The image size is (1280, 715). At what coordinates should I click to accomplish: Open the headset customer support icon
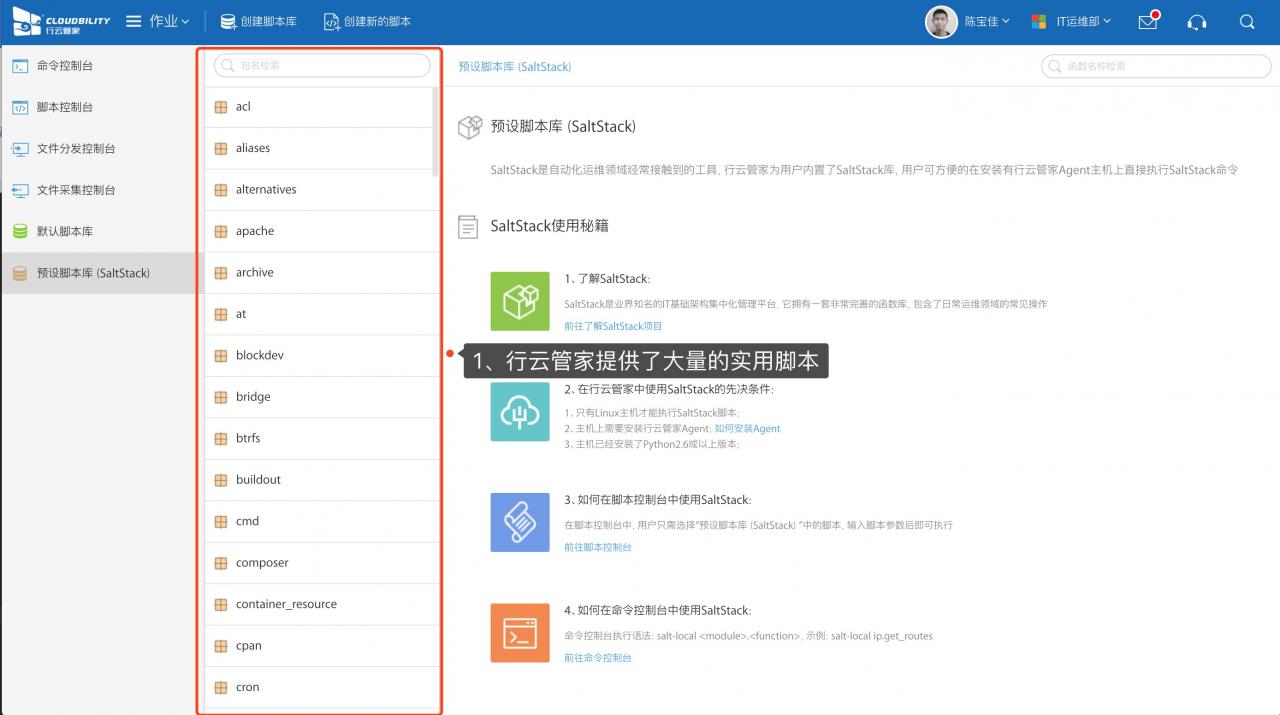[1196, 22]
